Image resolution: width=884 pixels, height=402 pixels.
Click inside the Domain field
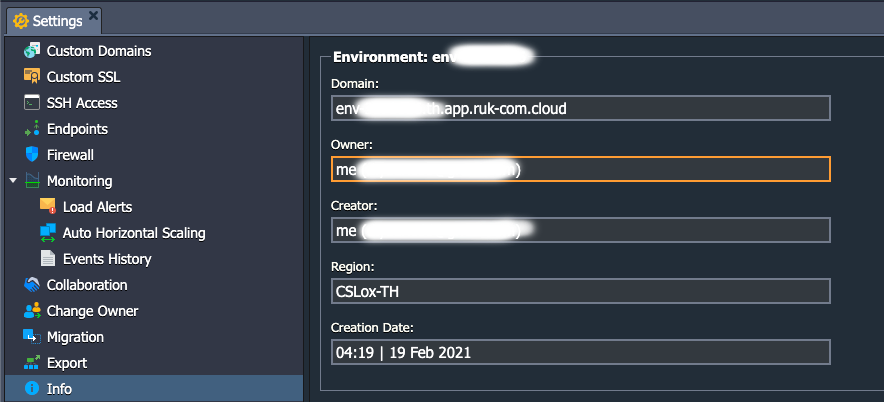[581, 108]
